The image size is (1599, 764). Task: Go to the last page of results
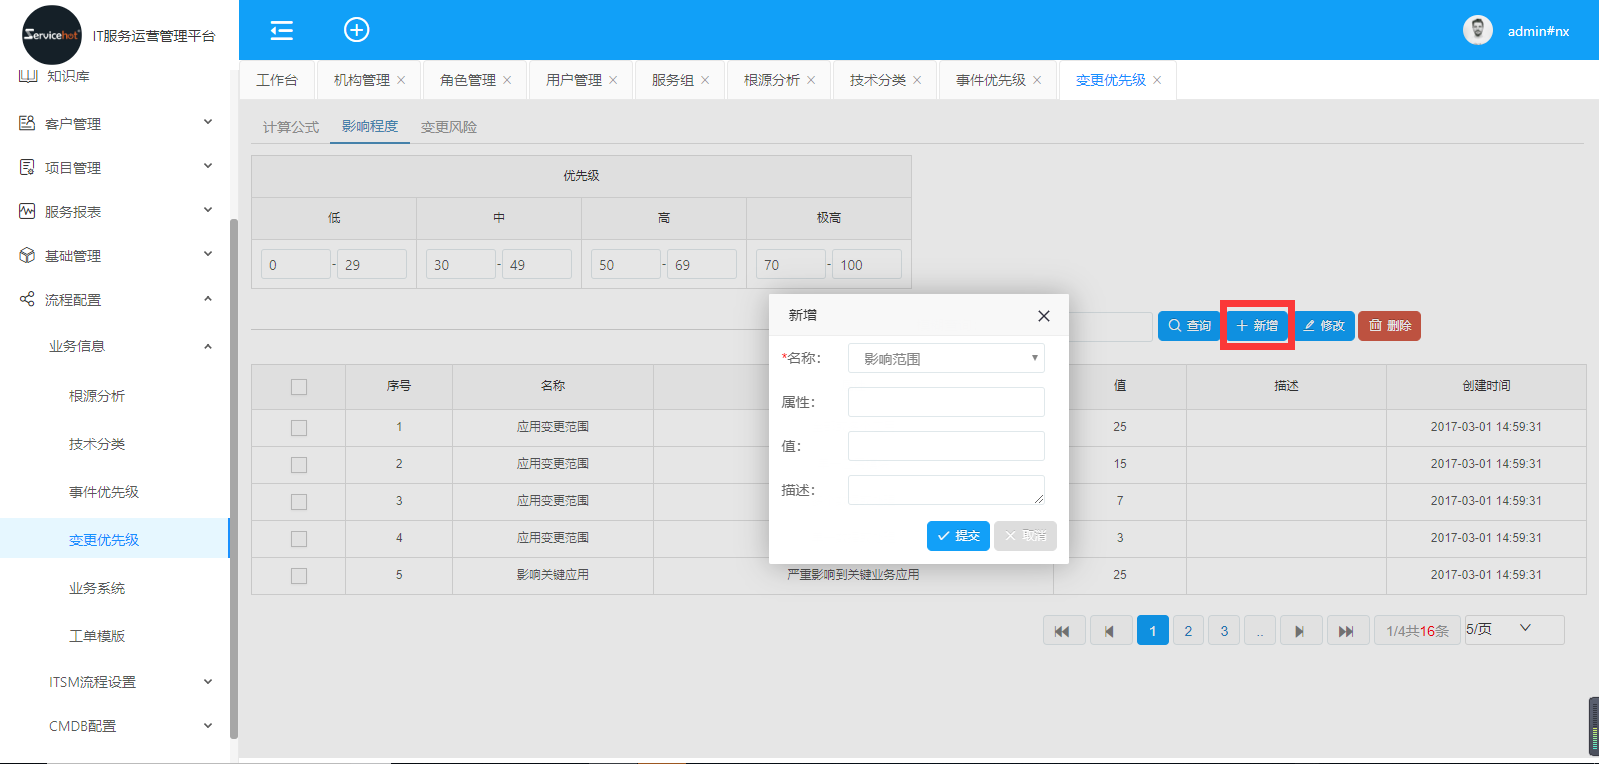[1346, 631]
